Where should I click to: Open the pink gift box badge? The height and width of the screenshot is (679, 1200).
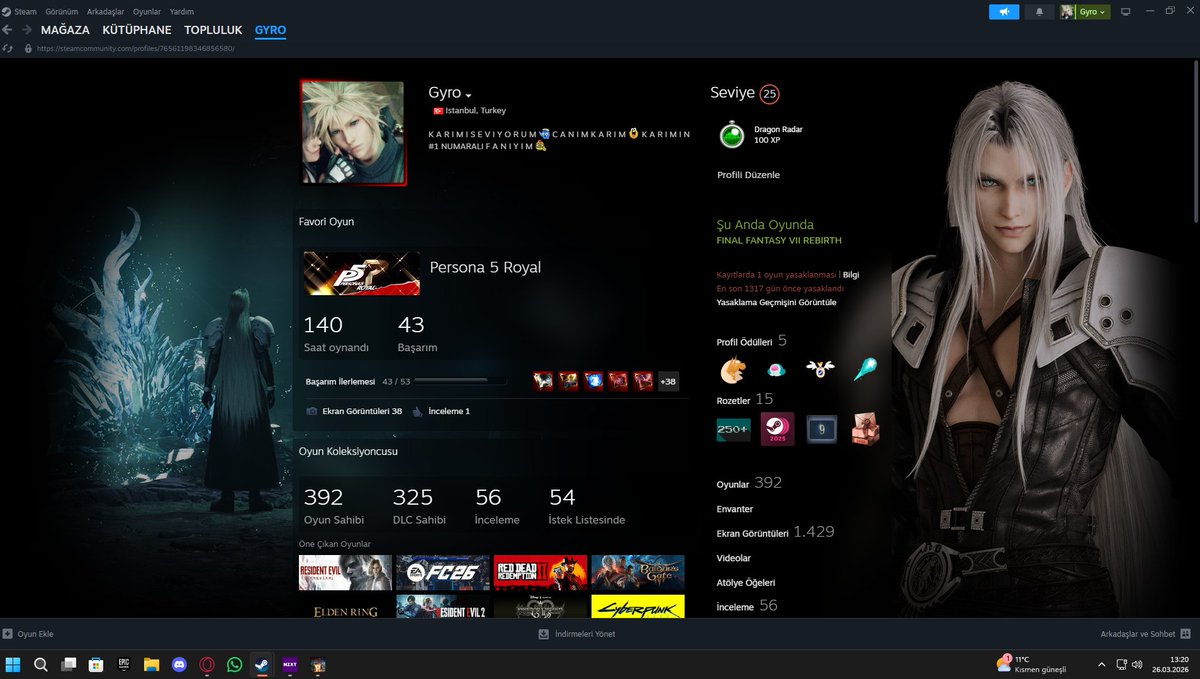[866, 429]
